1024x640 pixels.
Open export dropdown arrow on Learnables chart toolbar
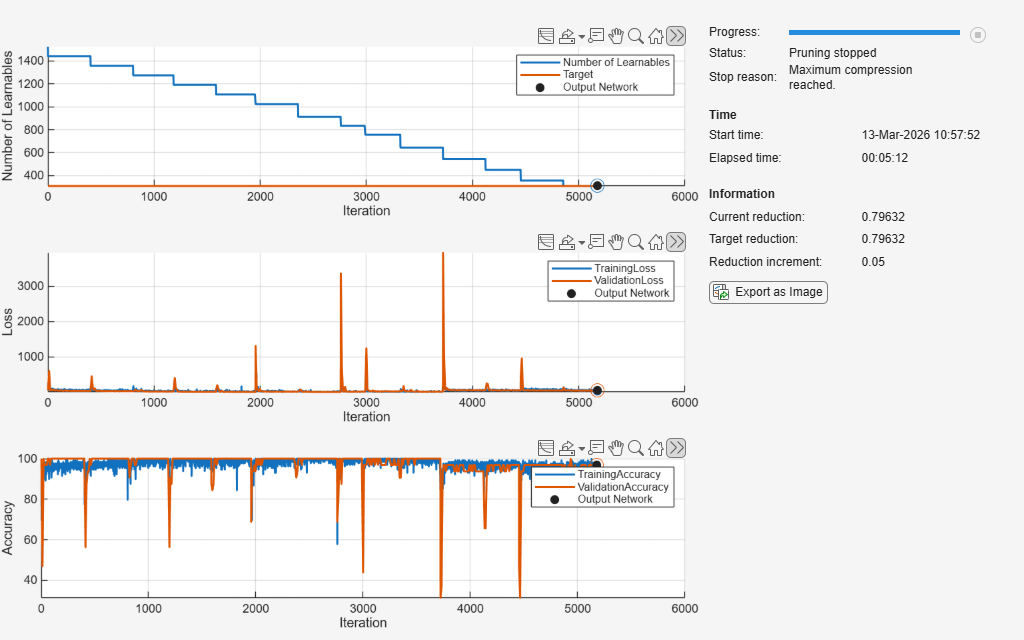tap(581, 37)
